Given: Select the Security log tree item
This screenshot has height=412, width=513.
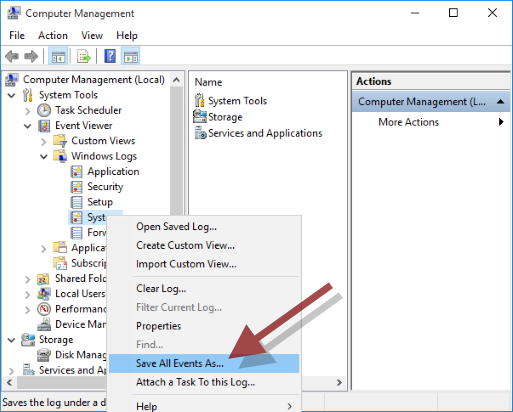Looking at the screenshot, I should tap(105, 187).
